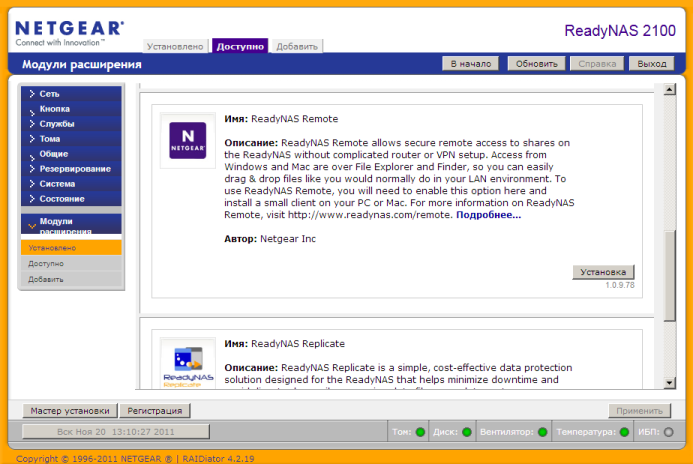693x464 pixels.
Task: Click the Обновить button
Action: coord(537,64)
